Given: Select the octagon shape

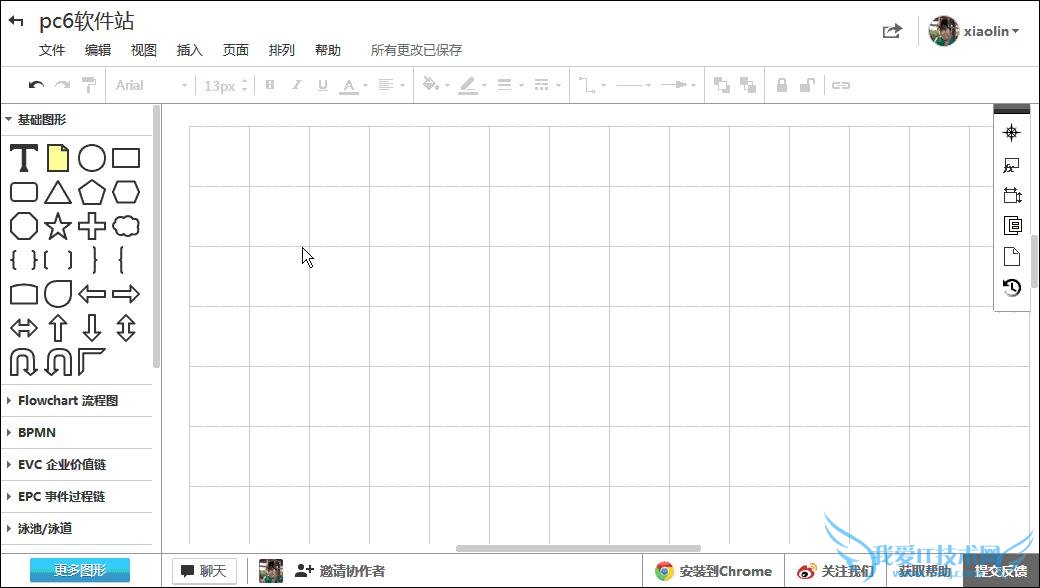Looking at the screenshot, I should pyautogui.click(x=24, y=227).
